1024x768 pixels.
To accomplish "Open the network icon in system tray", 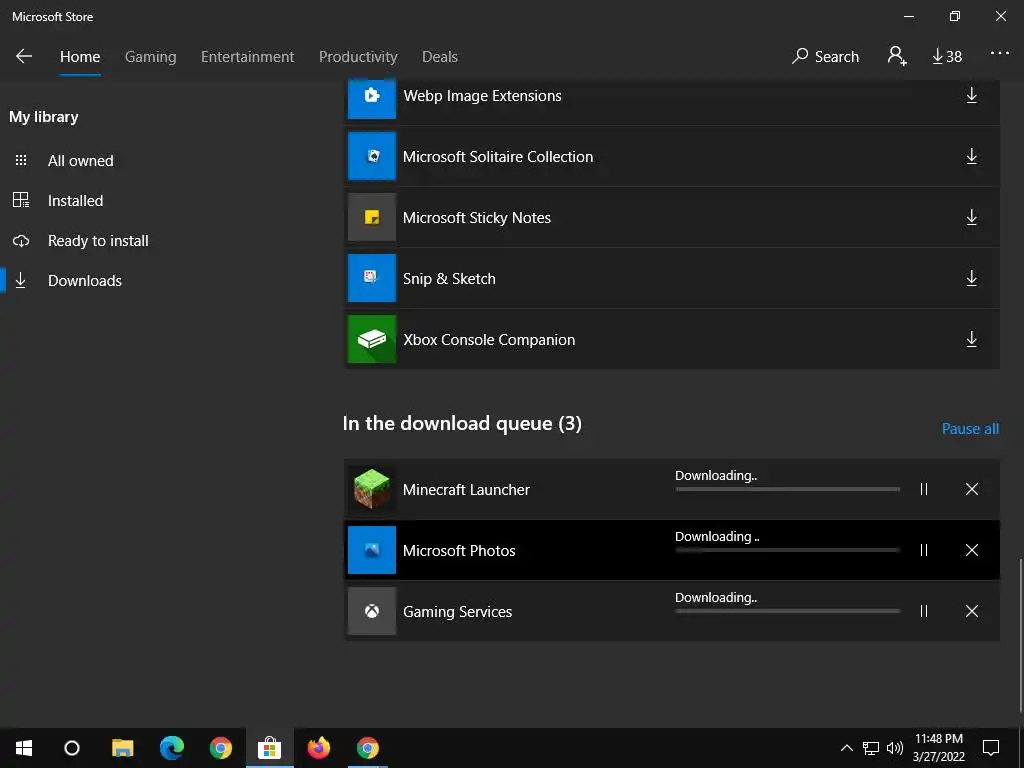I will coord(871,748).
